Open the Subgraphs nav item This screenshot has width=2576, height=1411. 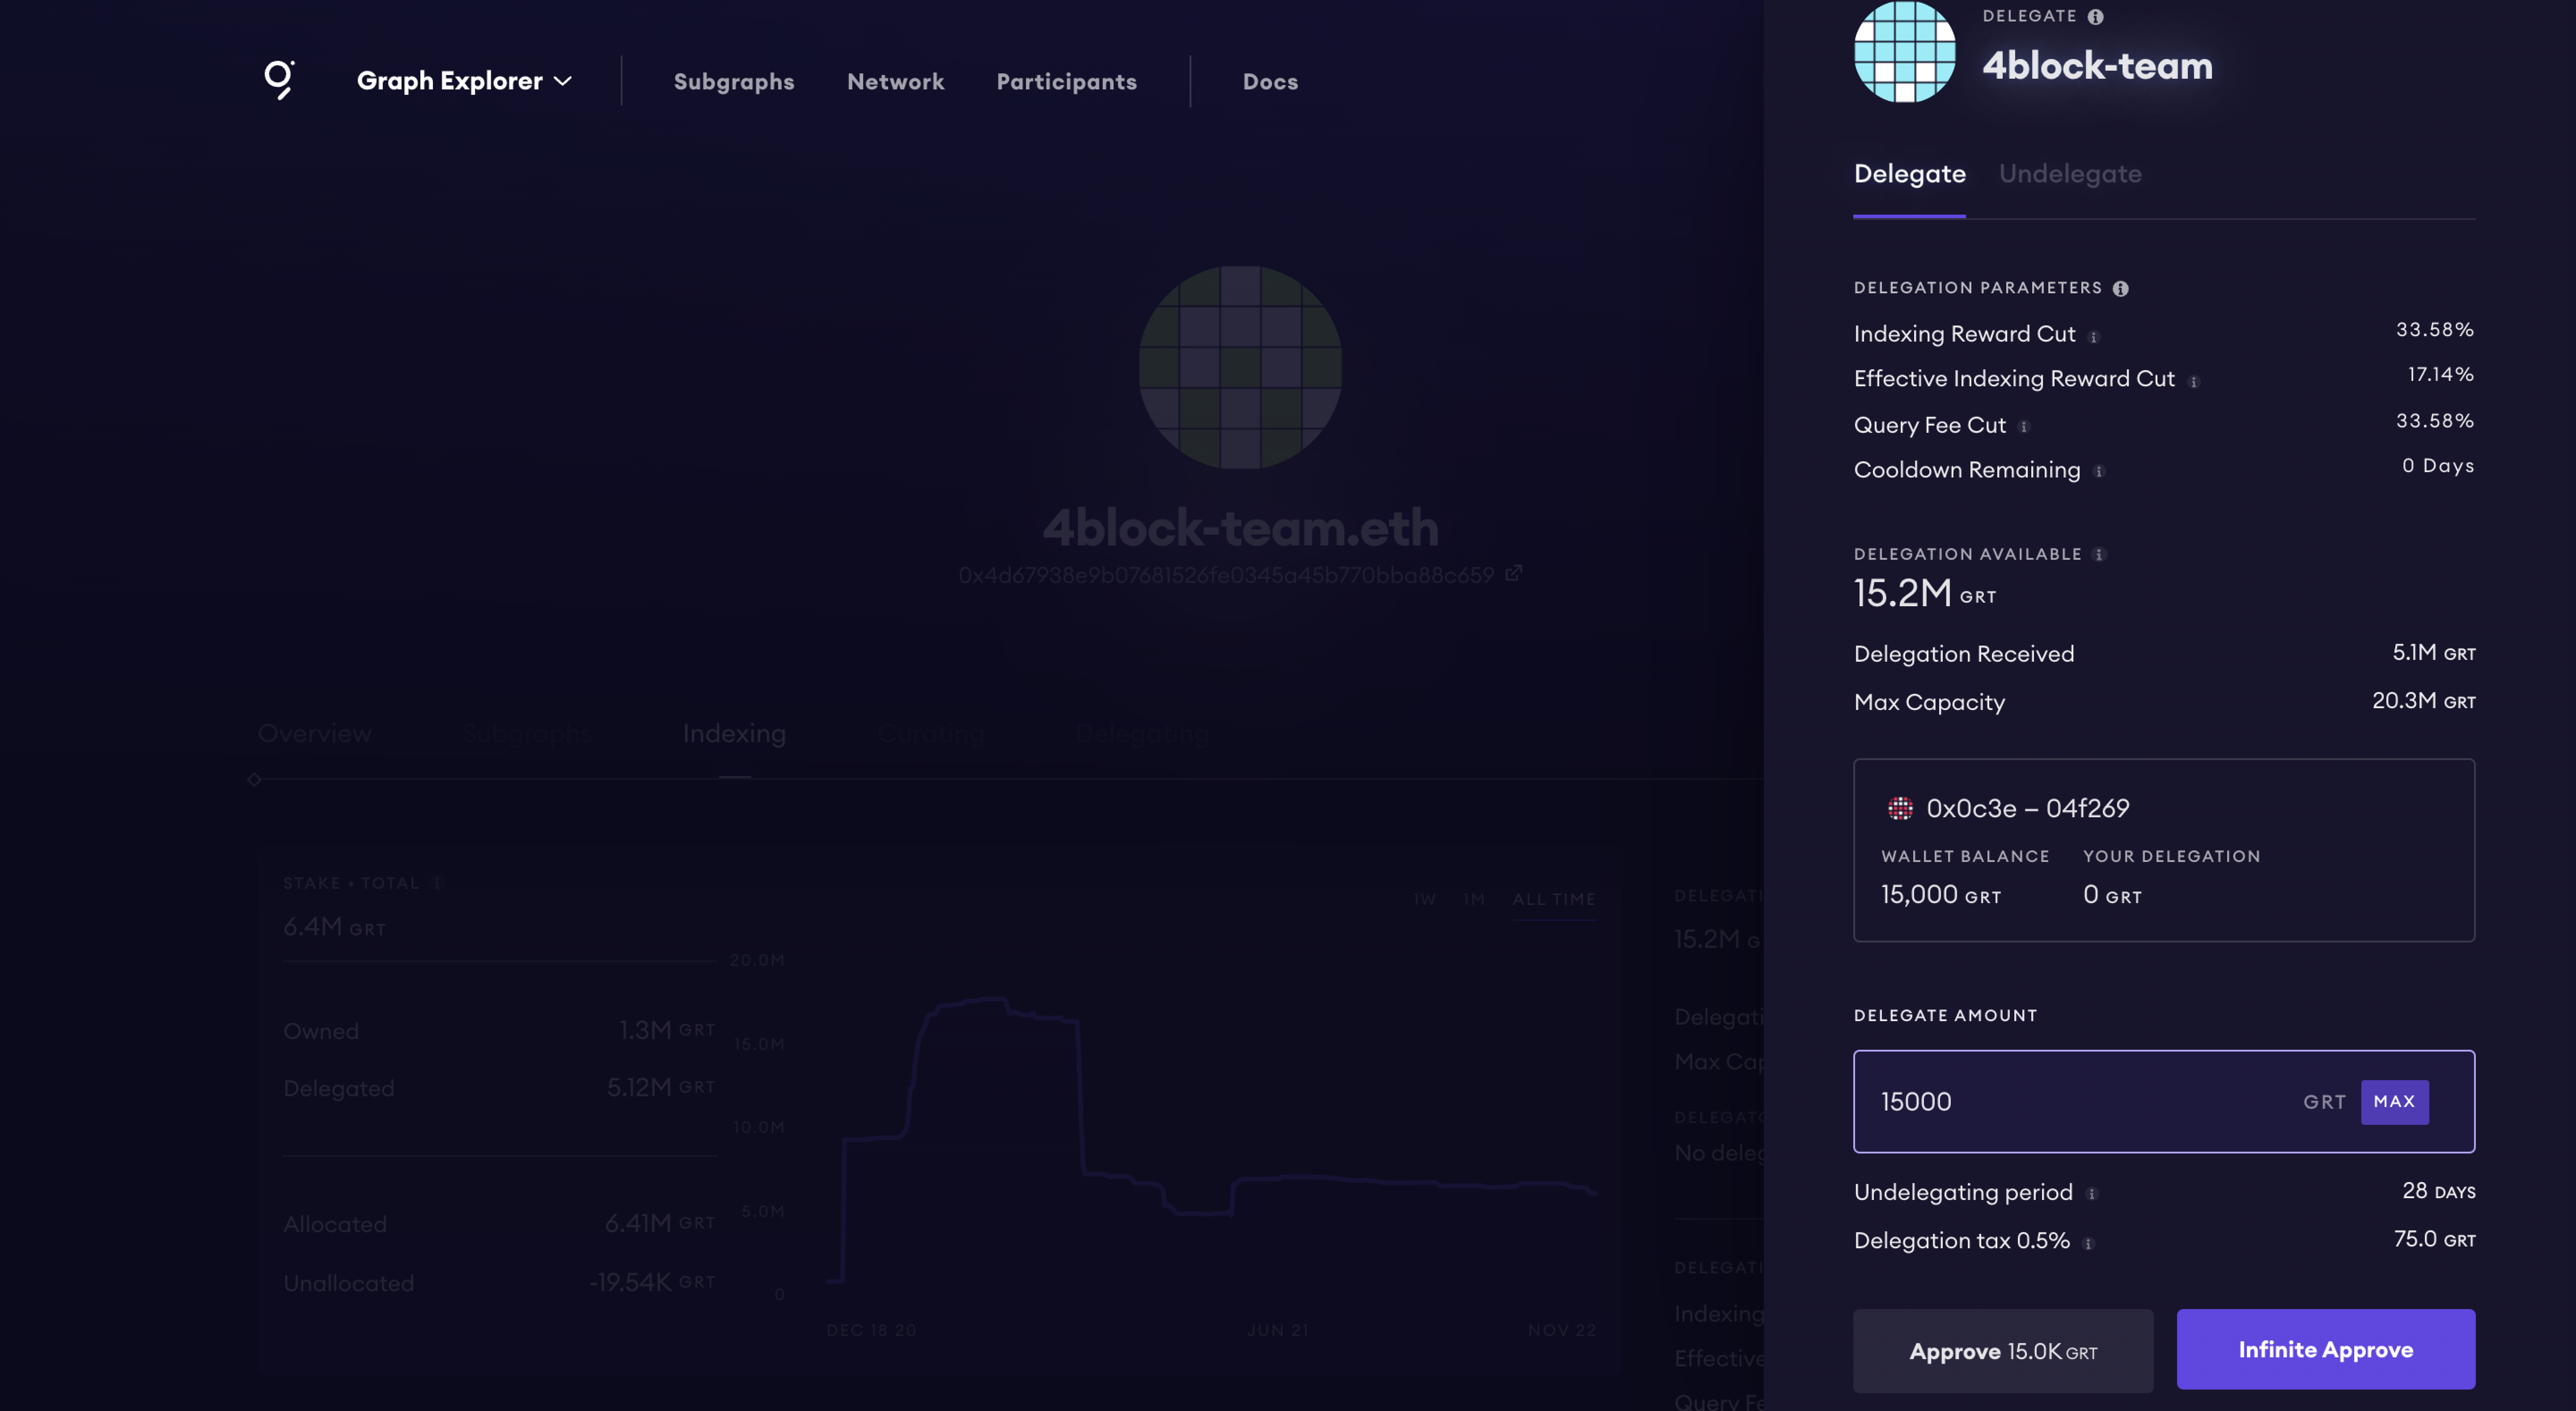click(733, 82)
